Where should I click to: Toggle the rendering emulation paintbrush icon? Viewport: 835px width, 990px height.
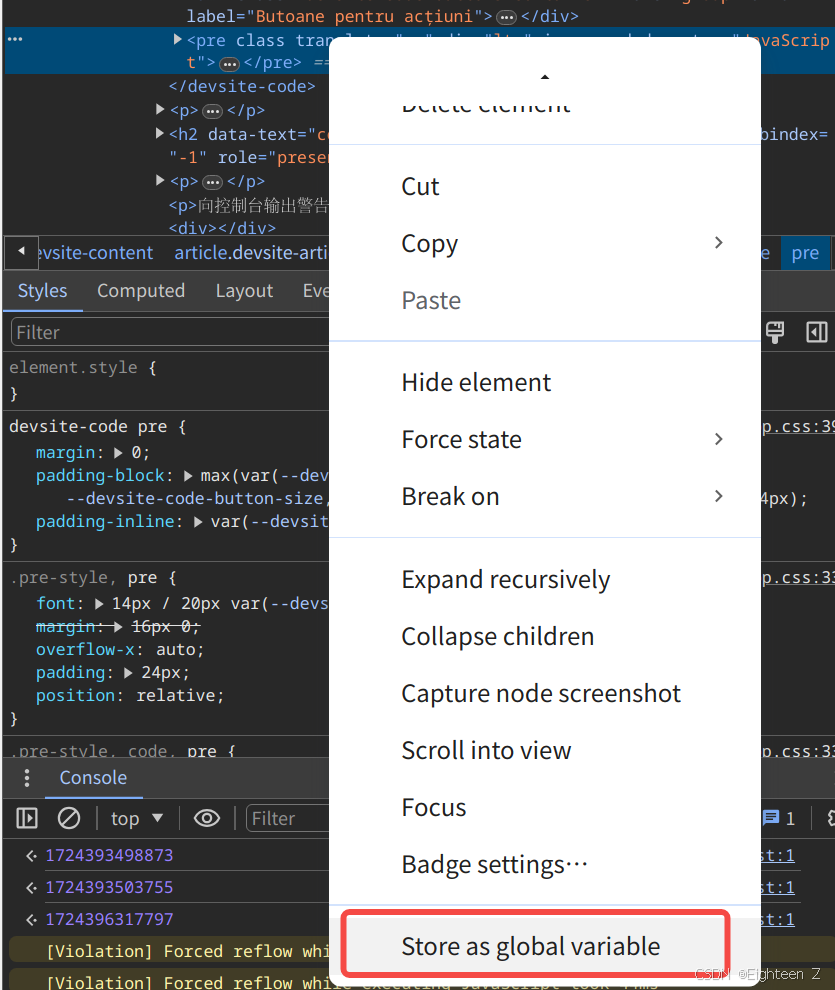pos(775,331)
